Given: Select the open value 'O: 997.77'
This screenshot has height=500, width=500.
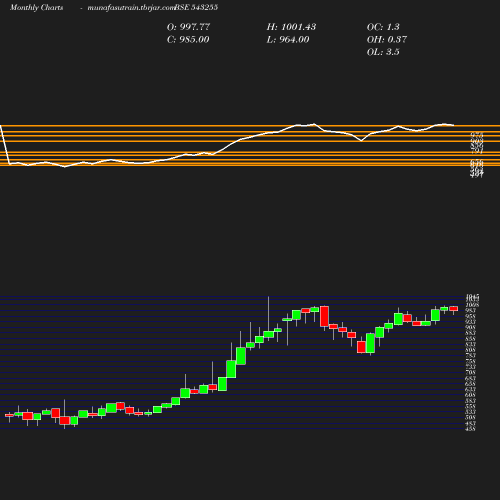Looking at the screenshot, I should (188, 27).
